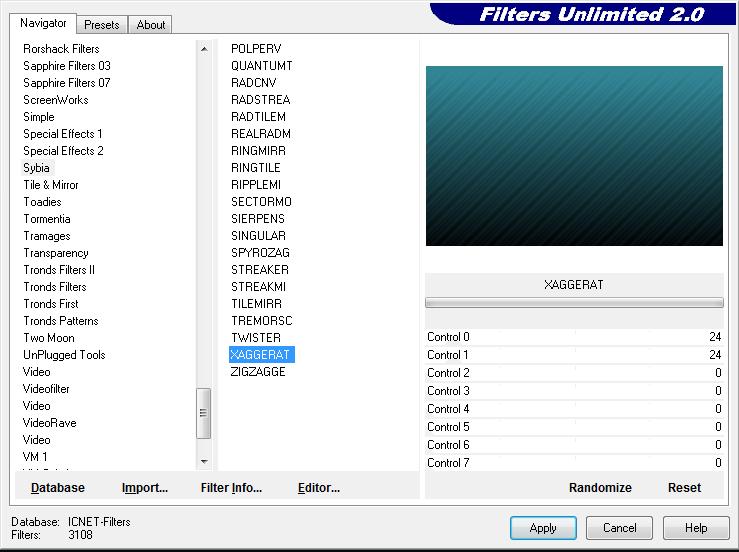The width and height of the screenshot is (739, 552).
Task: Choose the RADCNV filter
Action: (254, 82)
